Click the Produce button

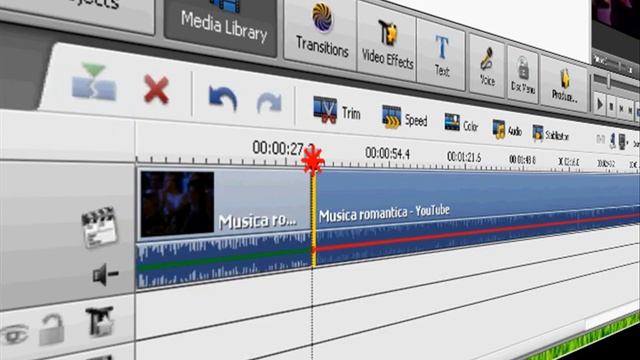point(564,85)
